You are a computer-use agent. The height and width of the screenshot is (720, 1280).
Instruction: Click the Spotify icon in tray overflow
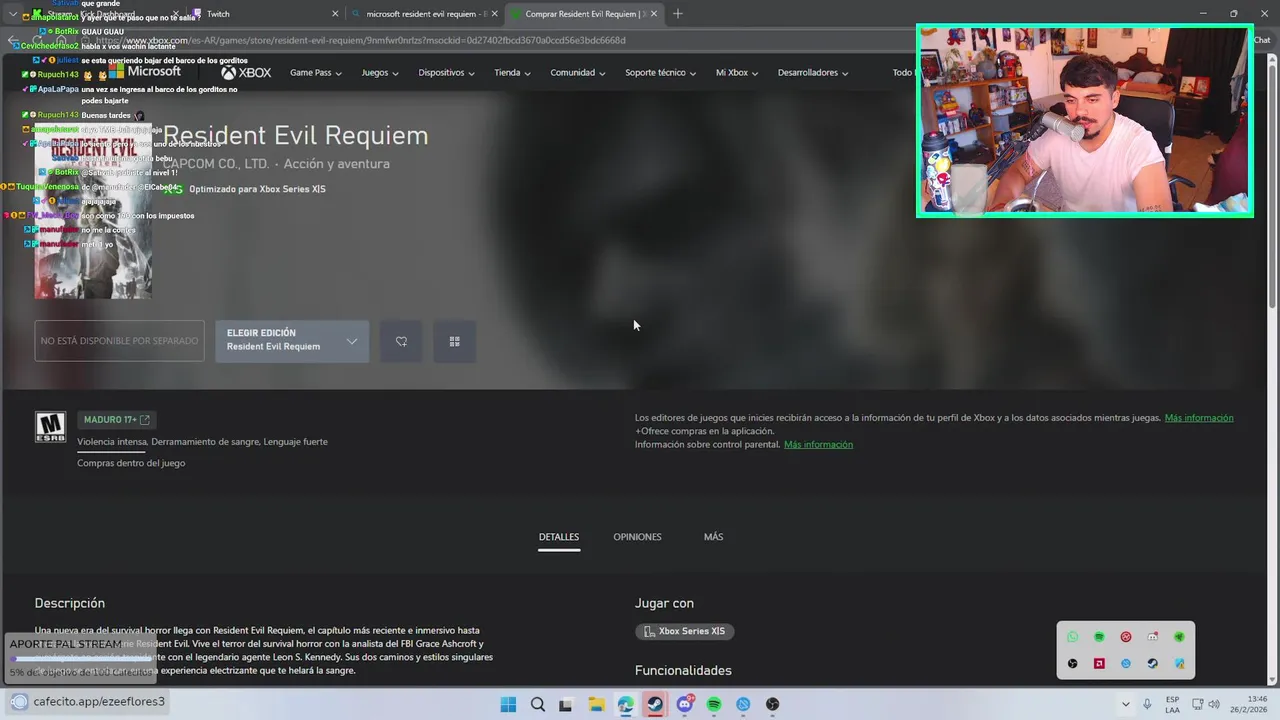1099,637
